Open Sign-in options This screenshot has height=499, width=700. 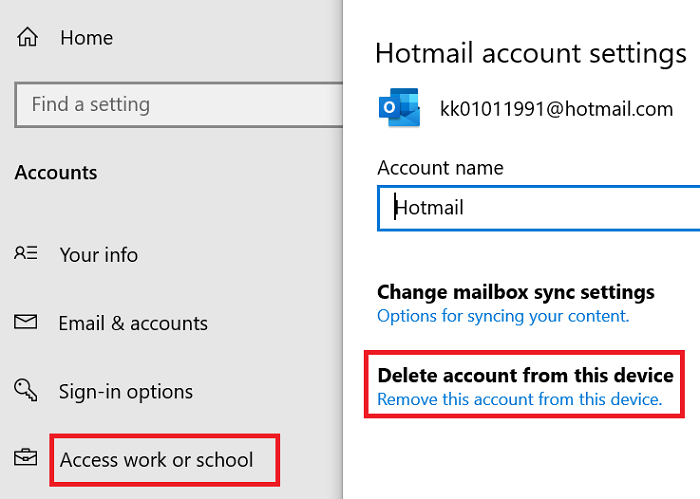pos(126,392)
